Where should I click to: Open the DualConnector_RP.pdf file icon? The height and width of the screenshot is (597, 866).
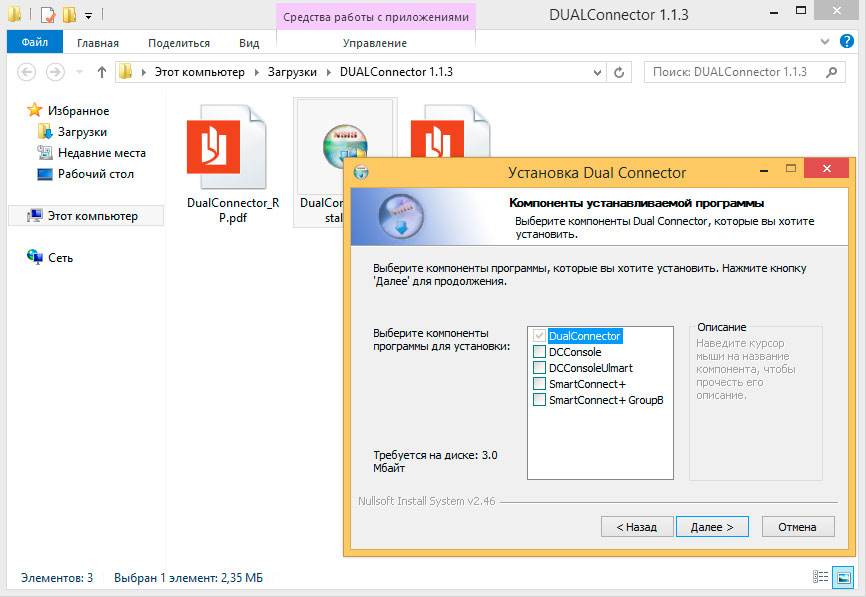pos(226,147)
